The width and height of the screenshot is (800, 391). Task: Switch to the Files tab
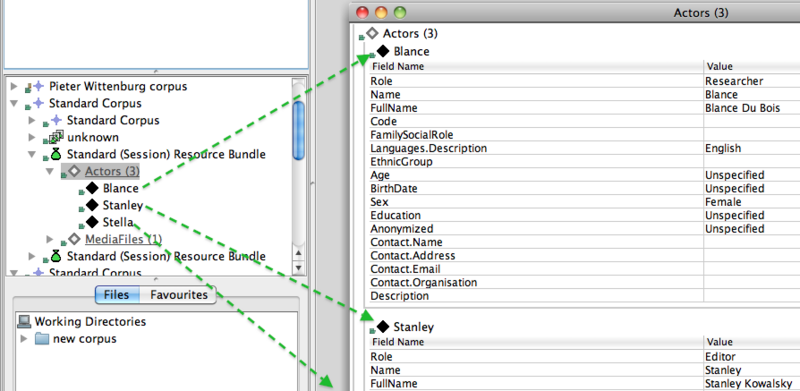pos(116,295)
